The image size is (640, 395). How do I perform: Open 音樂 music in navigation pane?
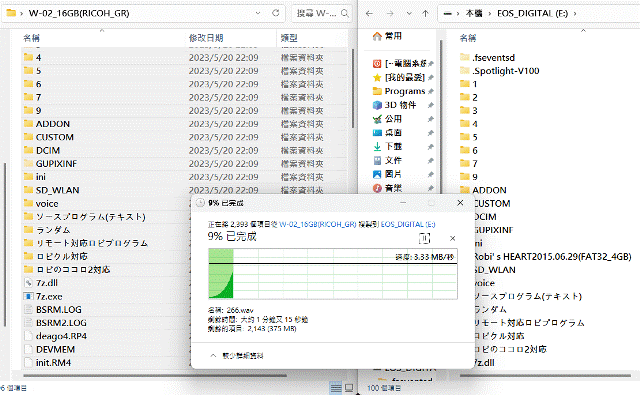pyautogui.click(x=387, y=188)
